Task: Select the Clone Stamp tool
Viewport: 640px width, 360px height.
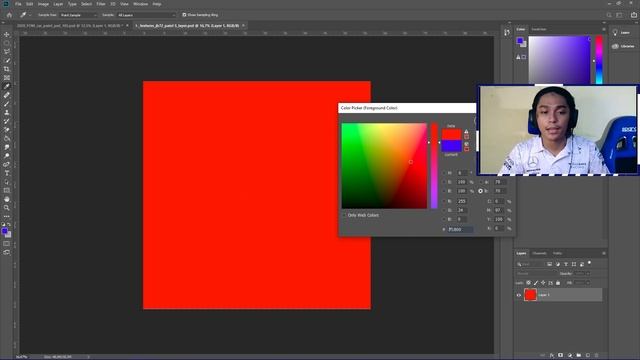Action: [7, 112]
